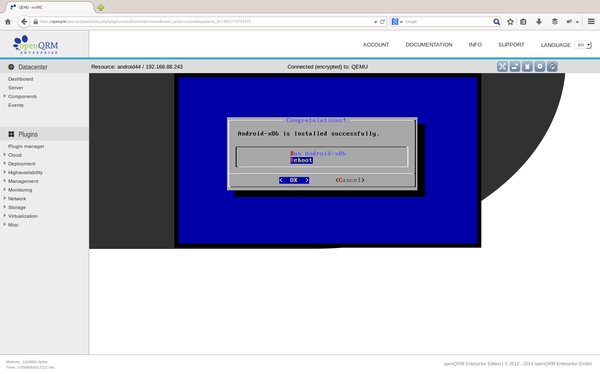This screenshot has height=374, width=600.
Task: Click the noVNC disconnect icon
Action: point(552,67)
